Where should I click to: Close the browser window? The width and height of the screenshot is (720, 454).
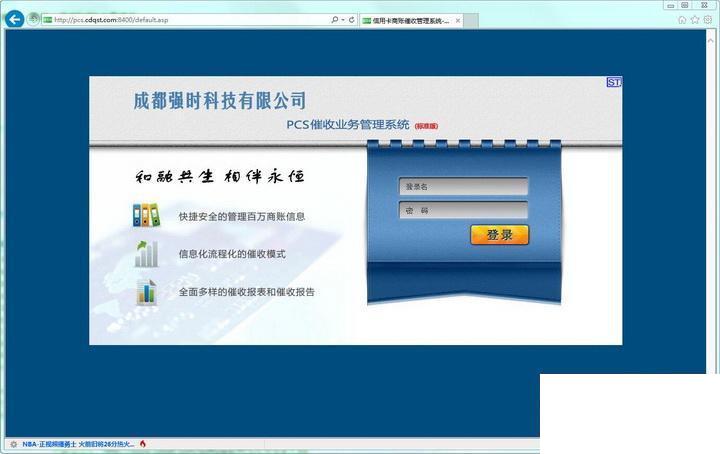coord(704,5)
